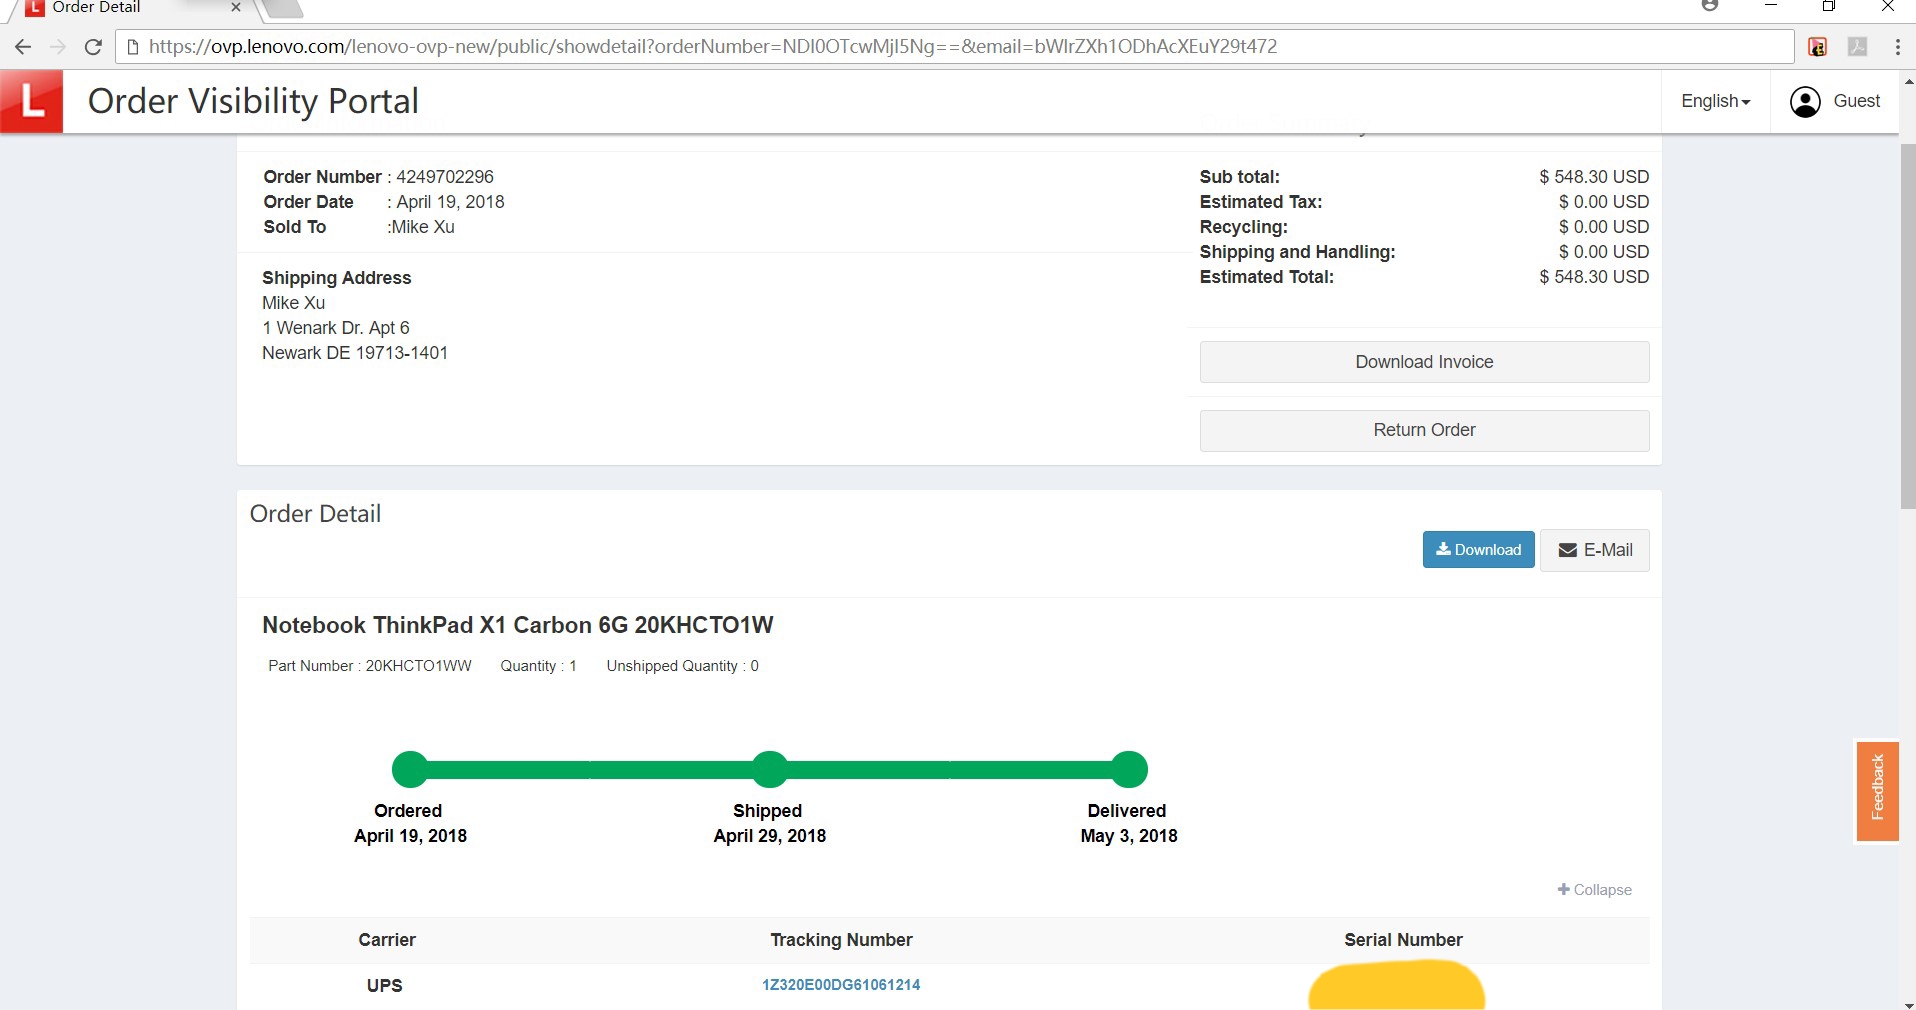This screenshot has width=1916, height=1010.
Task: Click the Return Order button
Action: [x=1424, y=430]
